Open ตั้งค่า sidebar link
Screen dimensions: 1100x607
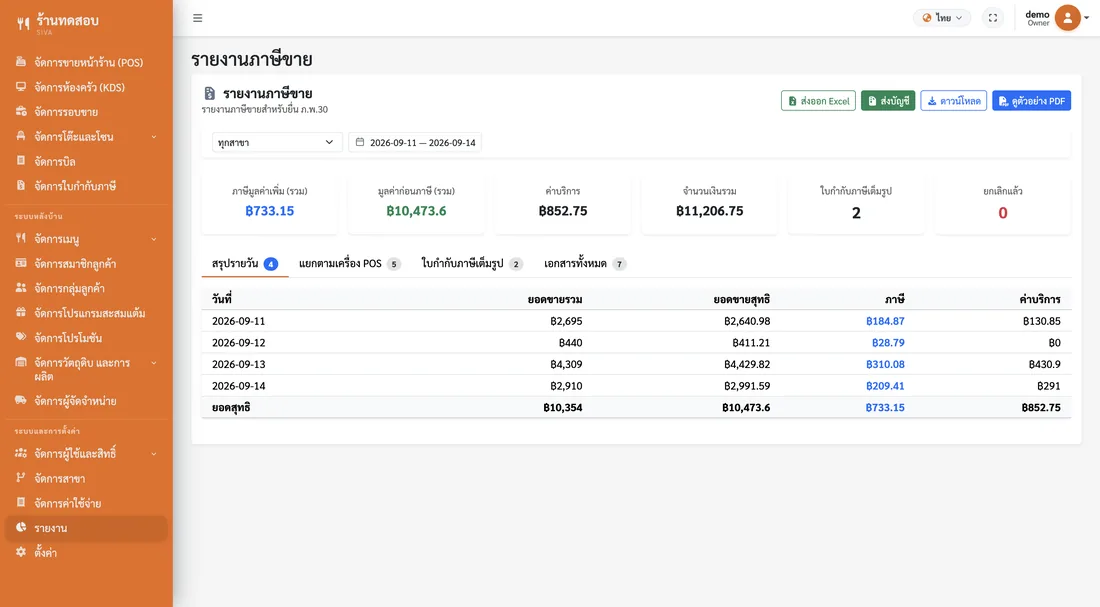pyautogui.click(x=86, y=552)
